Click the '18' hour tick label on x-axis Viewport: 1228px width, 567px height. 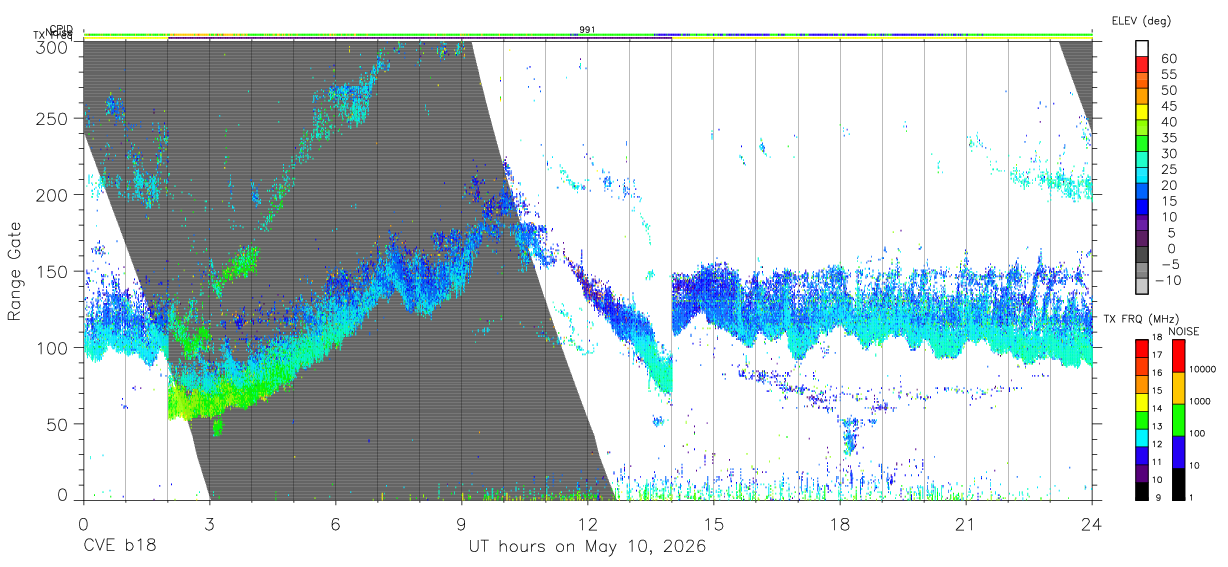840,524
